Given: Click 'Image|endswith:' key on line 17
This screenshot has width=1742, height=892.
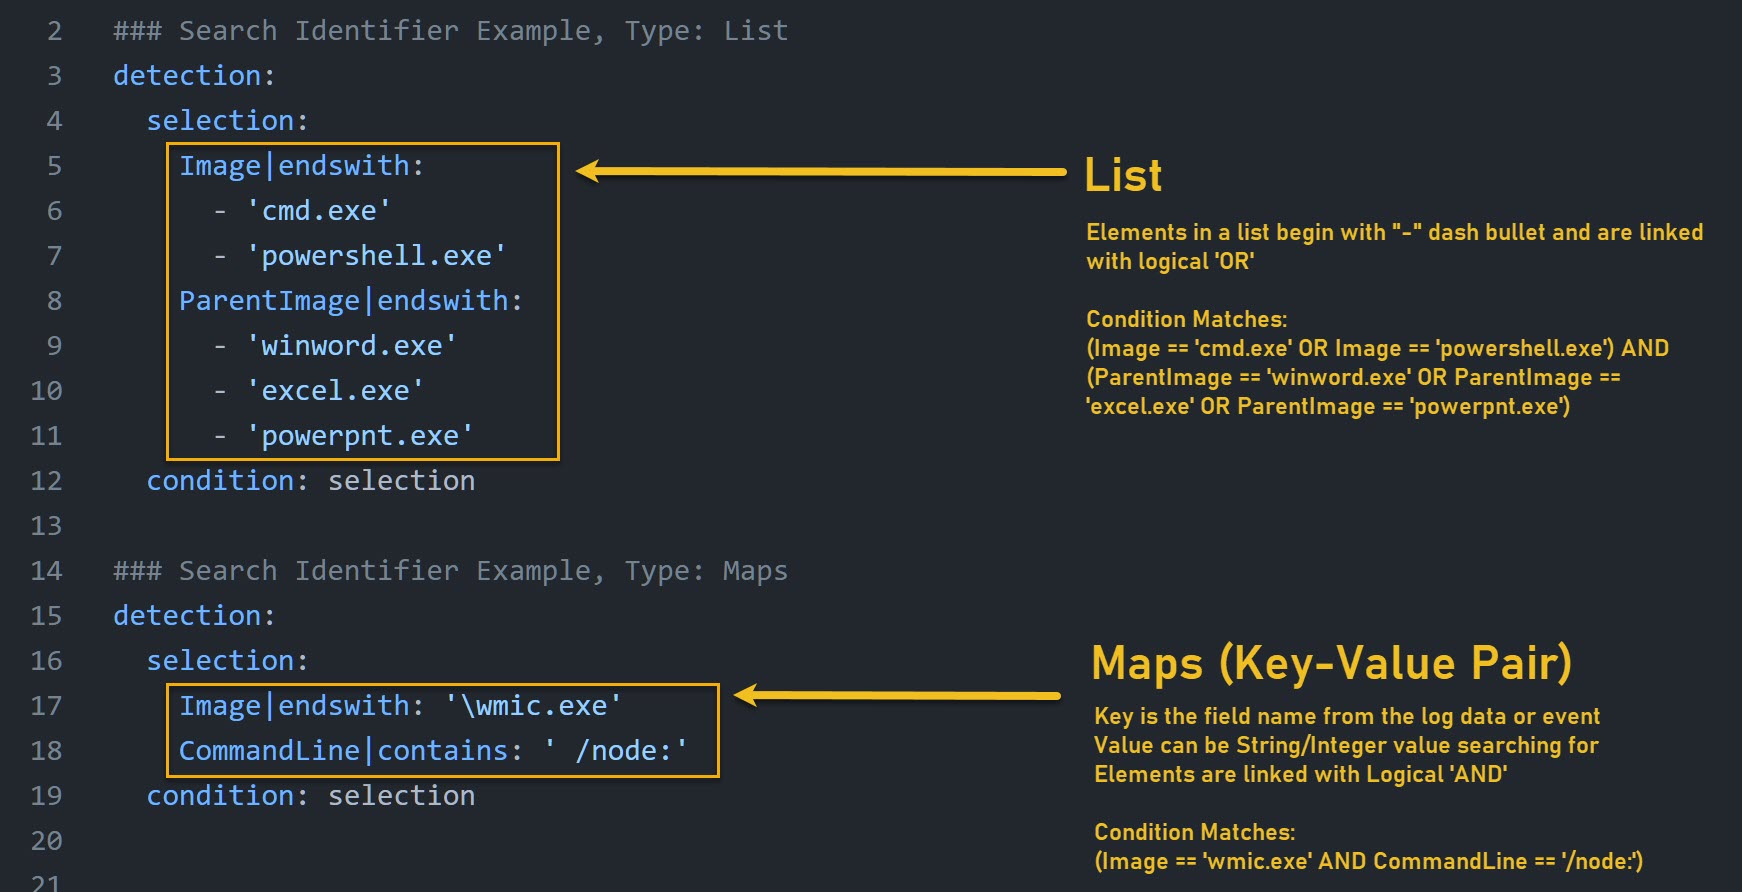Looking at the screenshot, I should [x=302, y=706].
